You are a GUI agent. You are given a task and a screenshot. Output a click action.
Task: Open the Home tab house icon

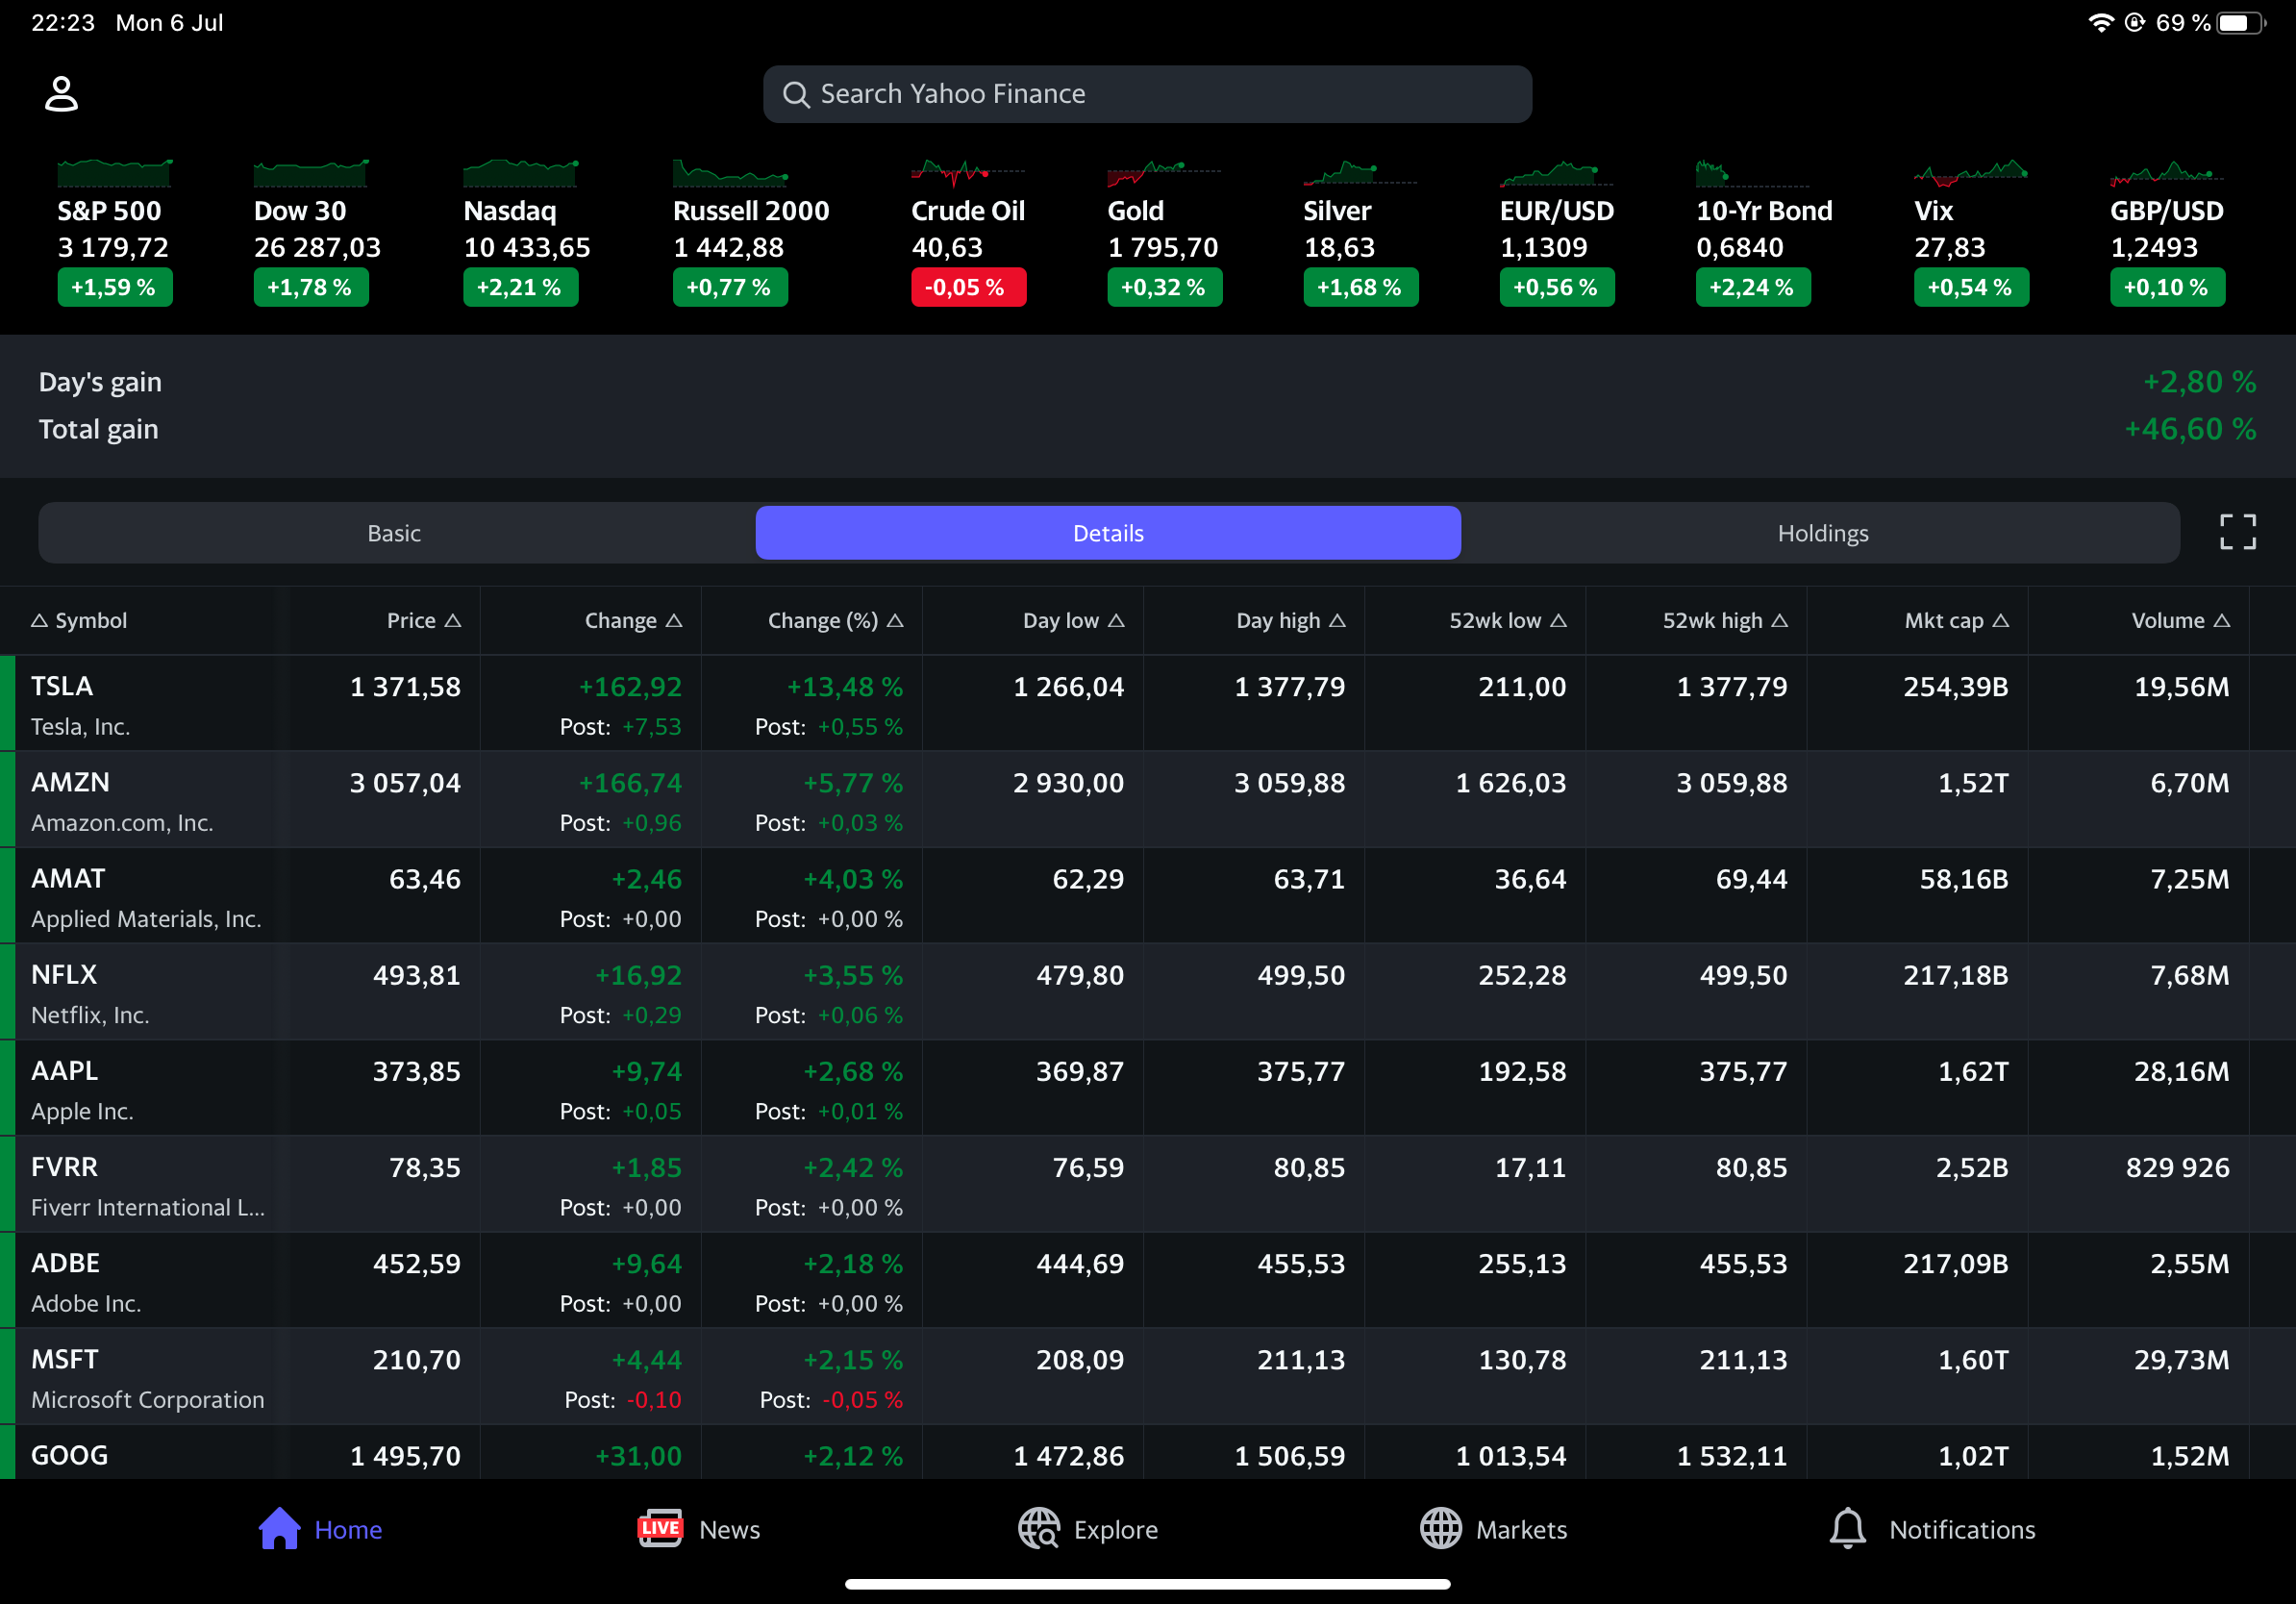pyautogui.click(x=279, y=1528)
